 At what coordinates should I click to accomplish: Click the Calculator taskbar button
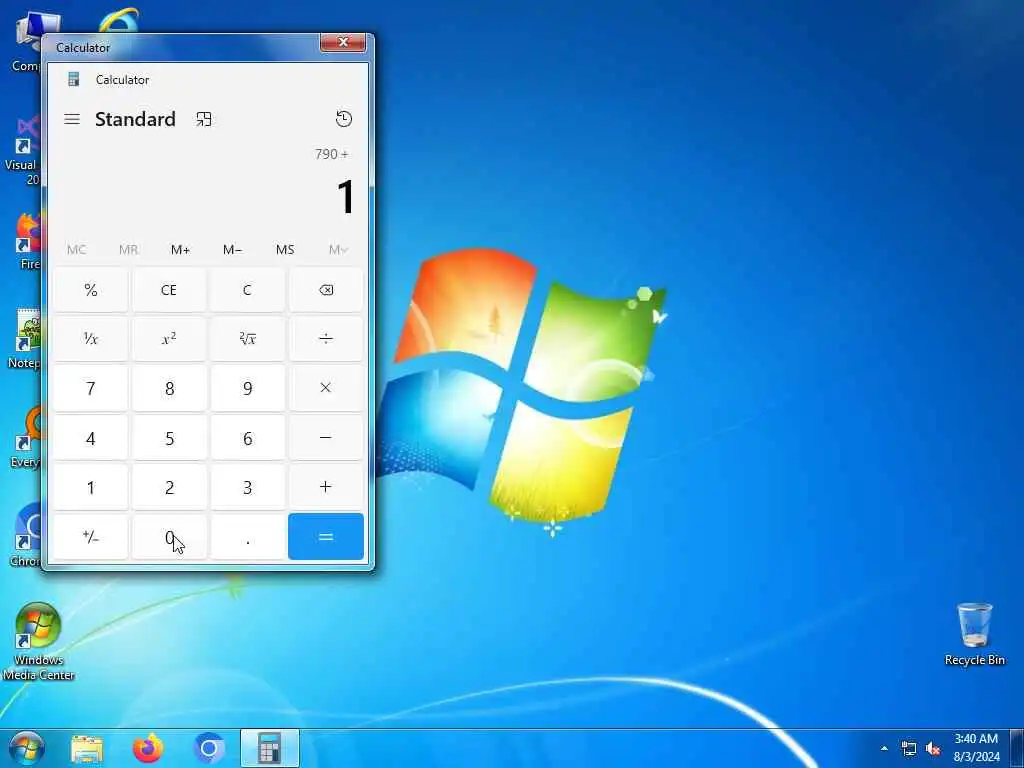[x=270, y=748]
